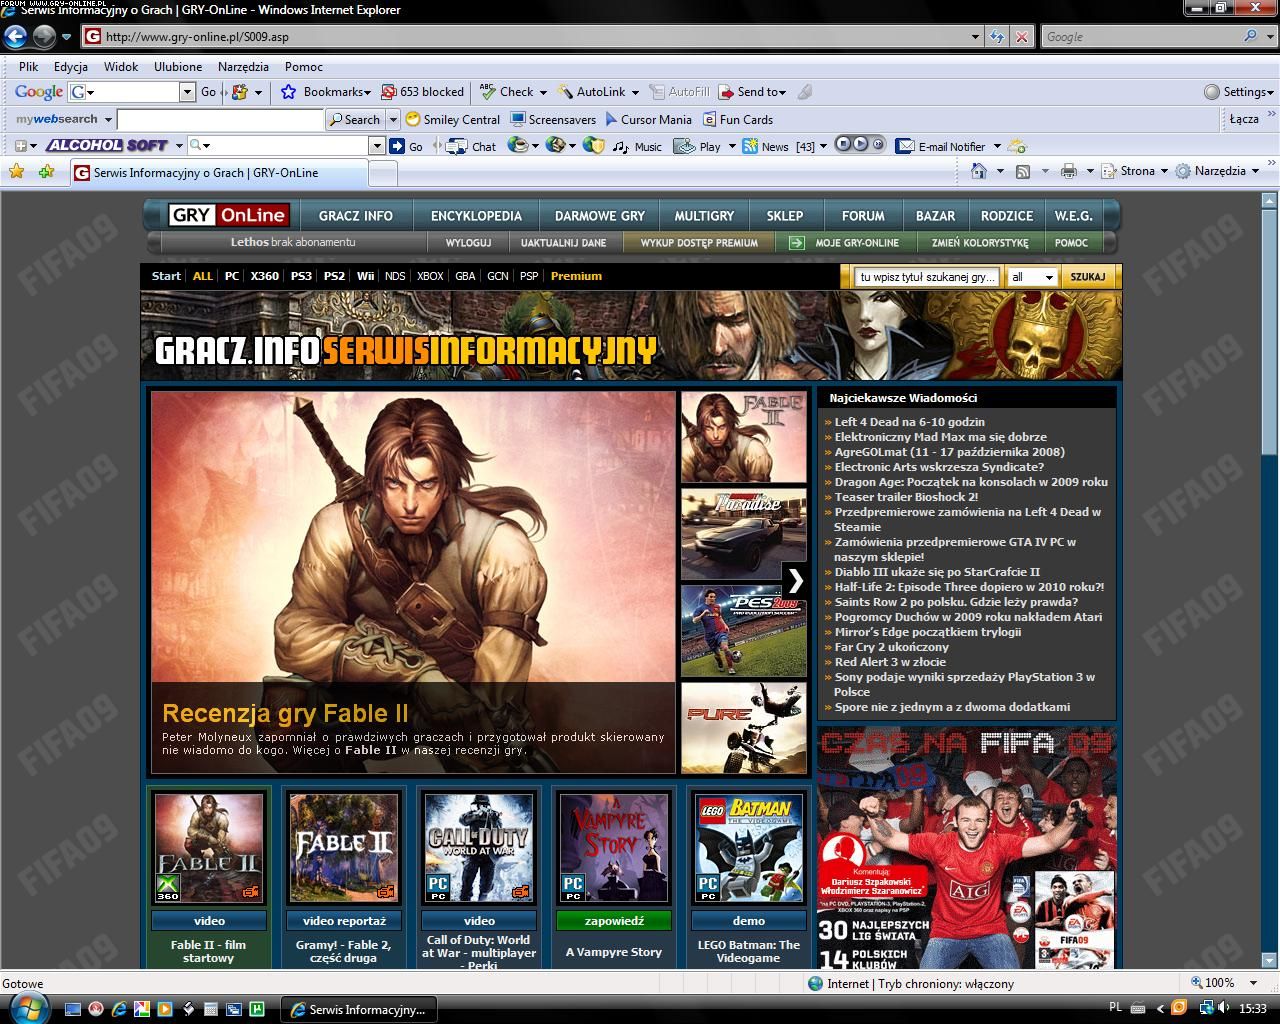This screenshot has width=1280, height=1024.
Task: Click the 653 blocked popup blocker
Action: click(422, 92)
